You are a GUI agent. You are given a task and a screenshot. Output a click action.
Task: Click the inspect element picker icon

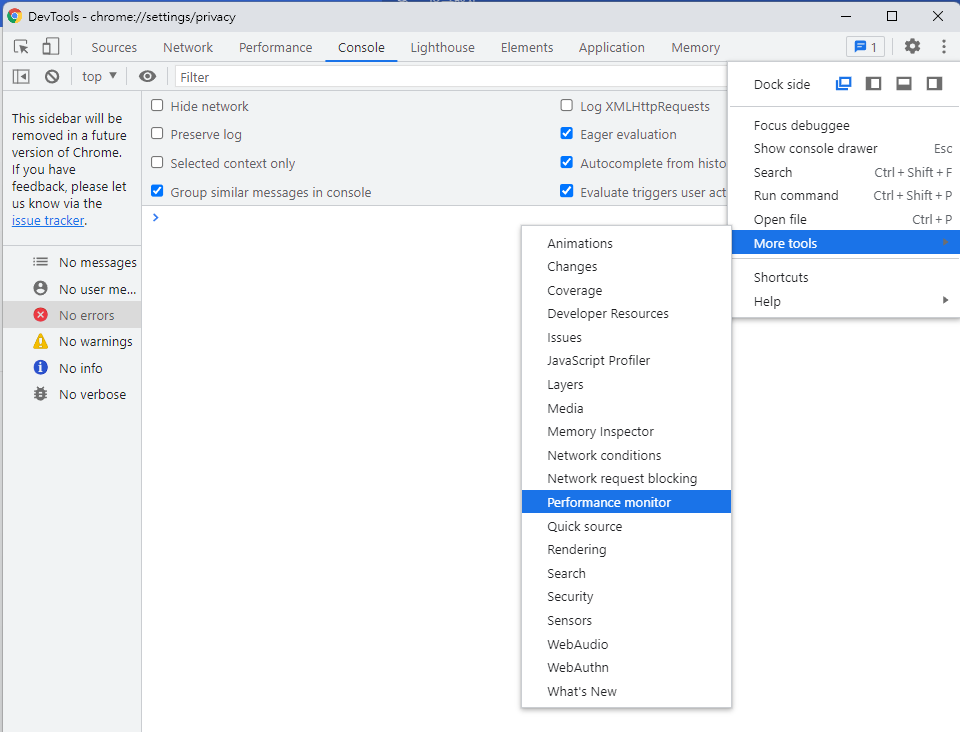tap(21, 47)
